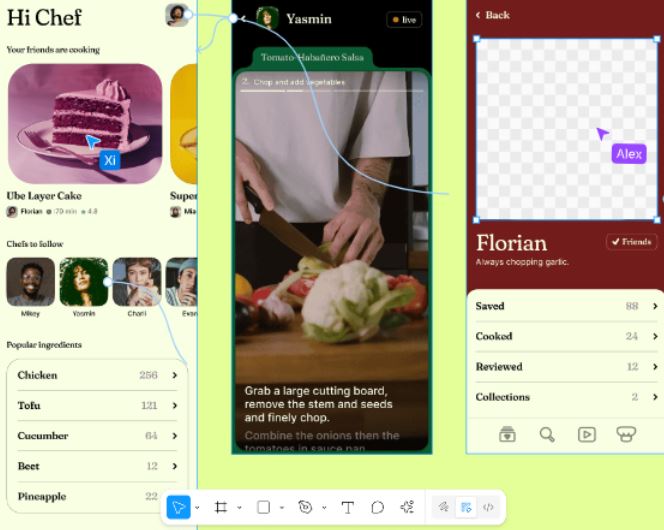Open the Beet ingredient row chevron

pos(174,466)
